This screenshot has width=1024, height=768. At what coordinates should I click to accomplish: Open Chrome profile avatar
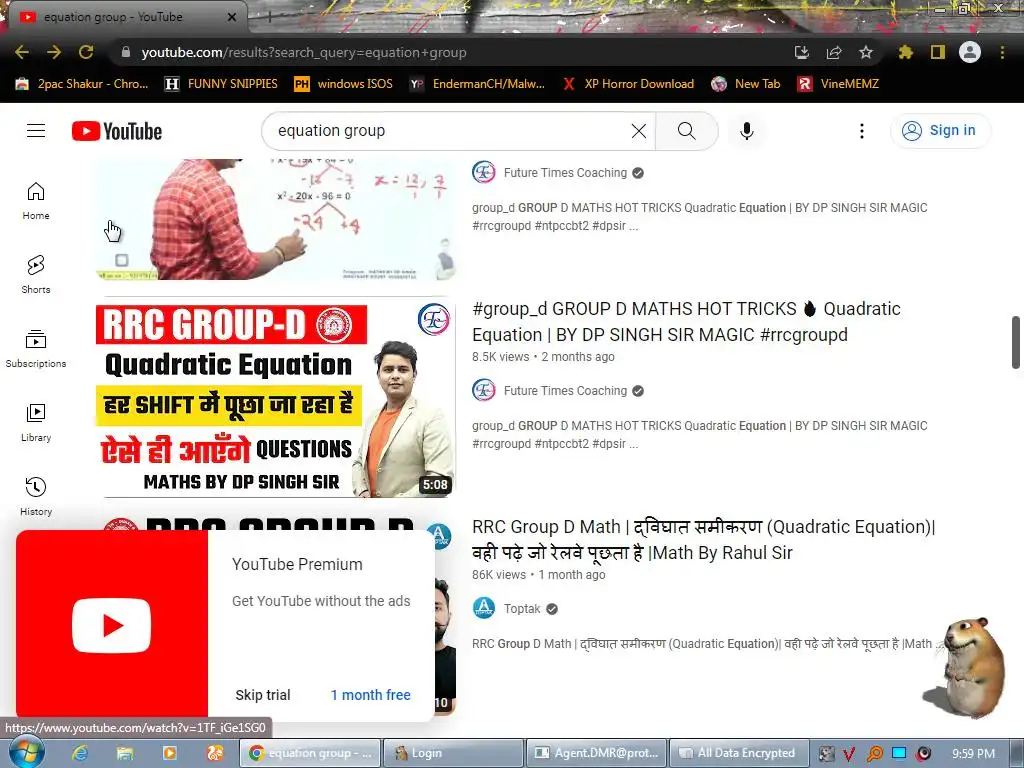click(970, 52)
